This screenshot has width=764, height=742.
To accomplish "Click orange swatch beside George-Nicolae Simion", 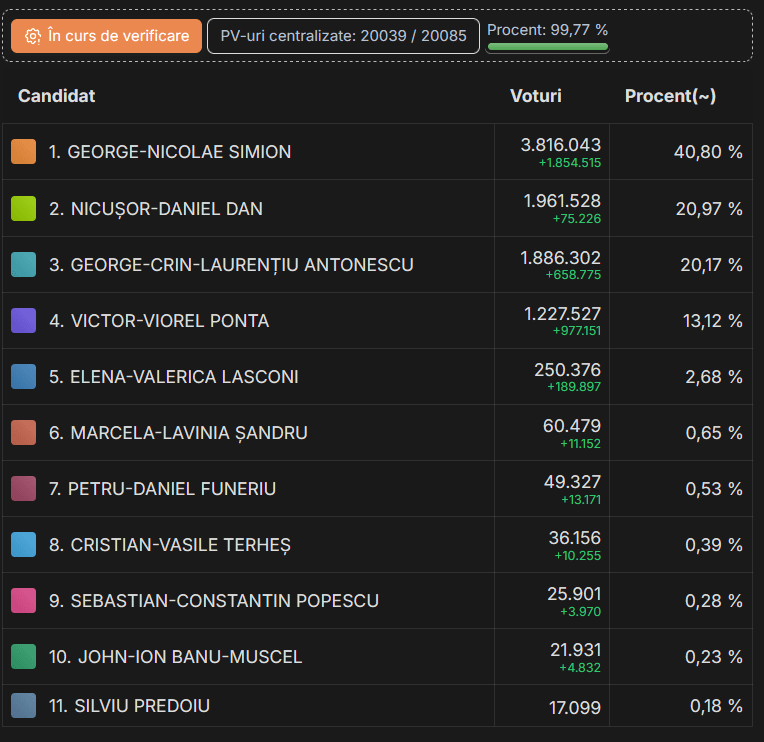I will click(x=23, y=152).
